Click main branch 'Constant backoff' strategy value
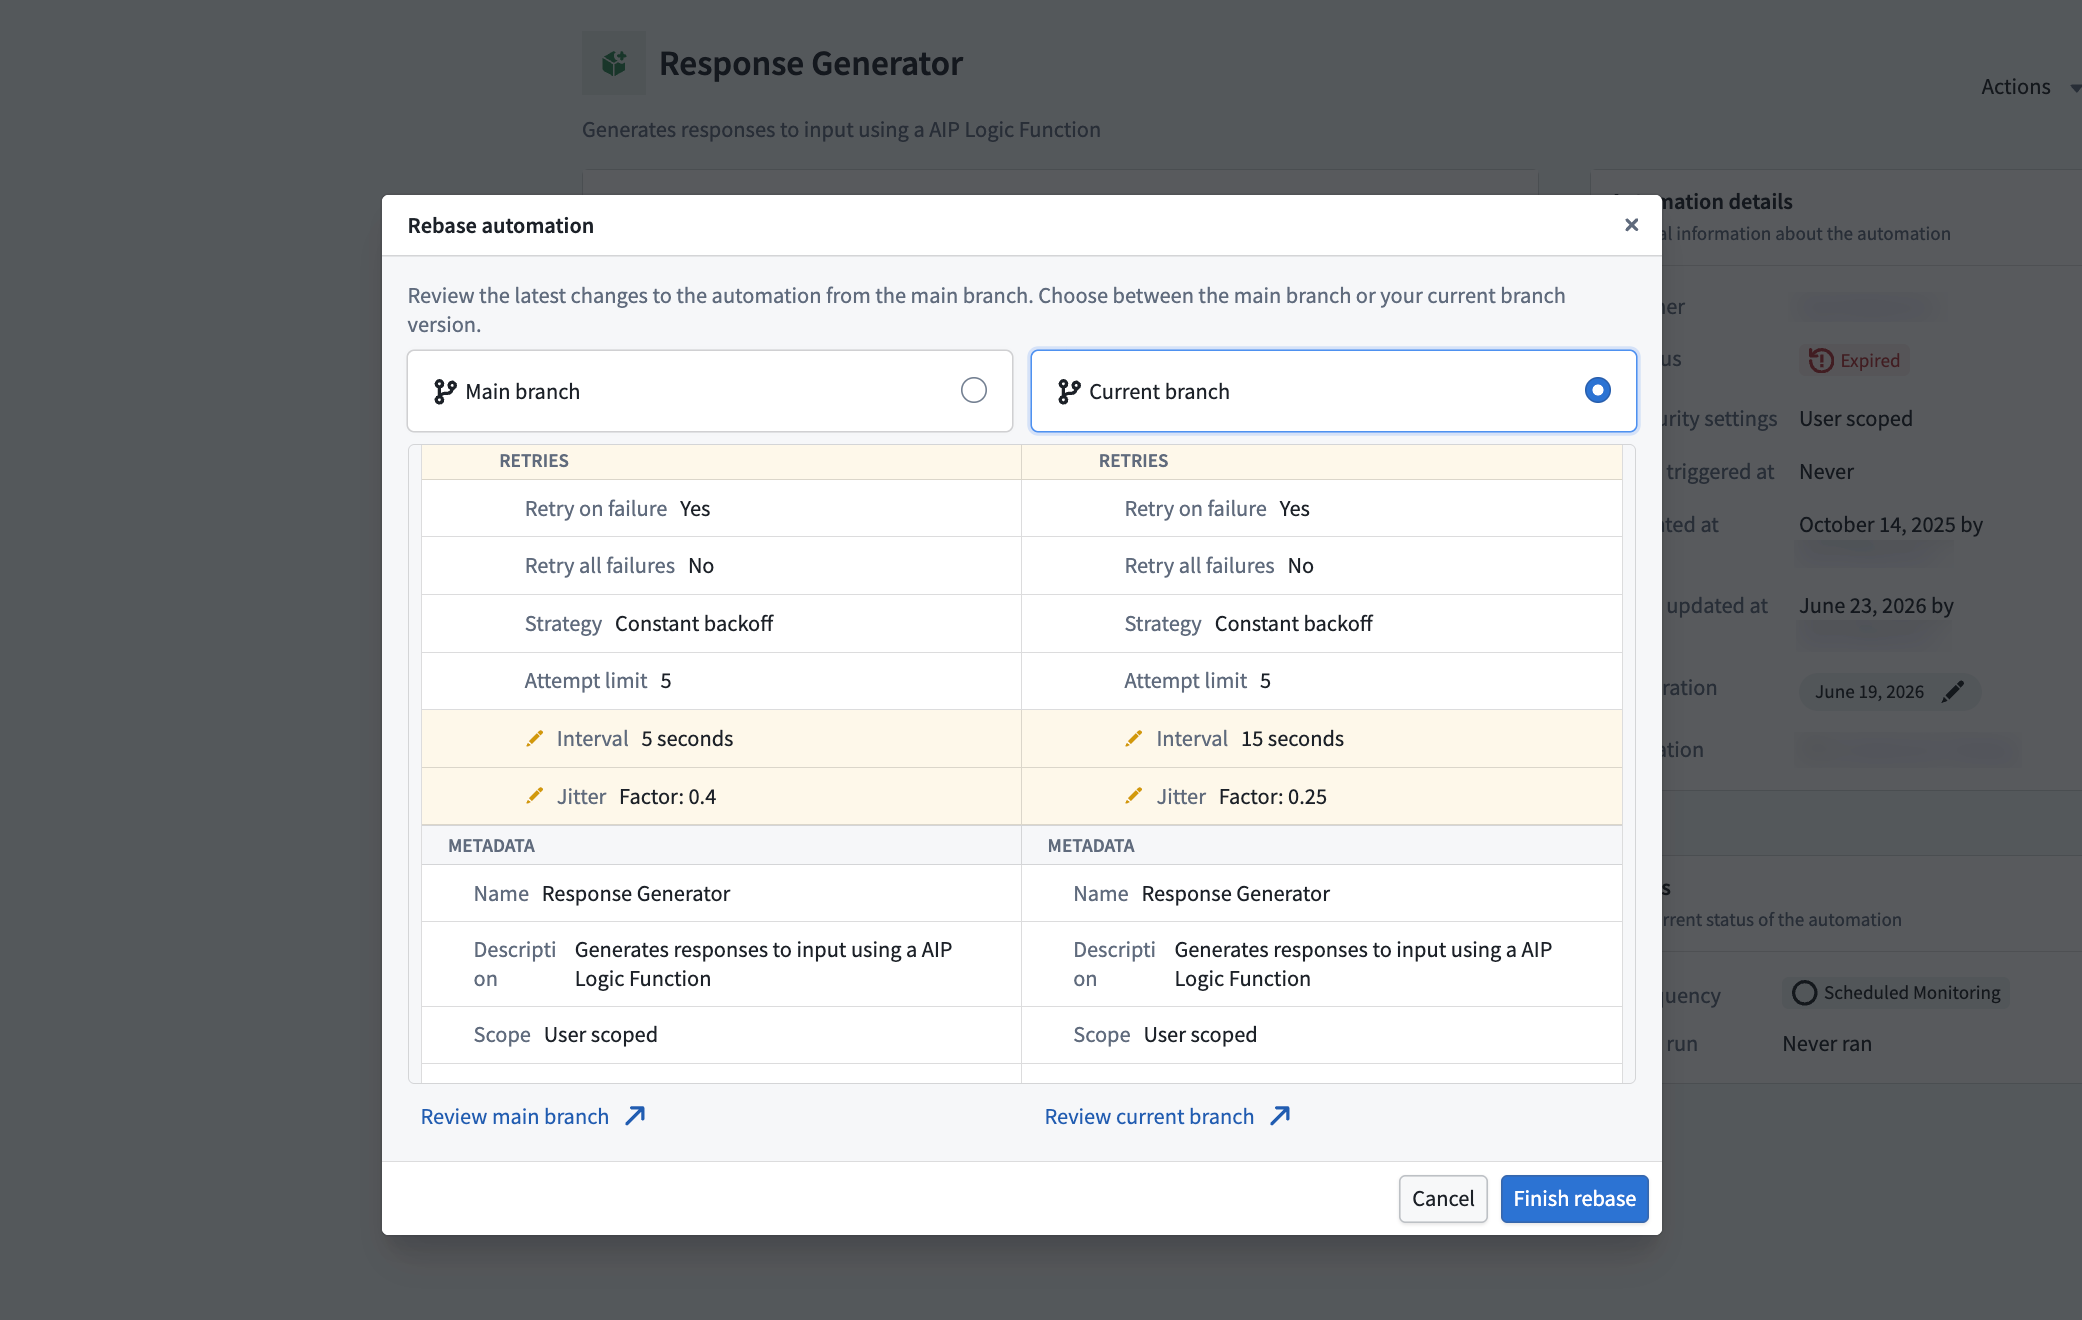Viewport: 2082px width, 1320px height. [x=694, y=624]
